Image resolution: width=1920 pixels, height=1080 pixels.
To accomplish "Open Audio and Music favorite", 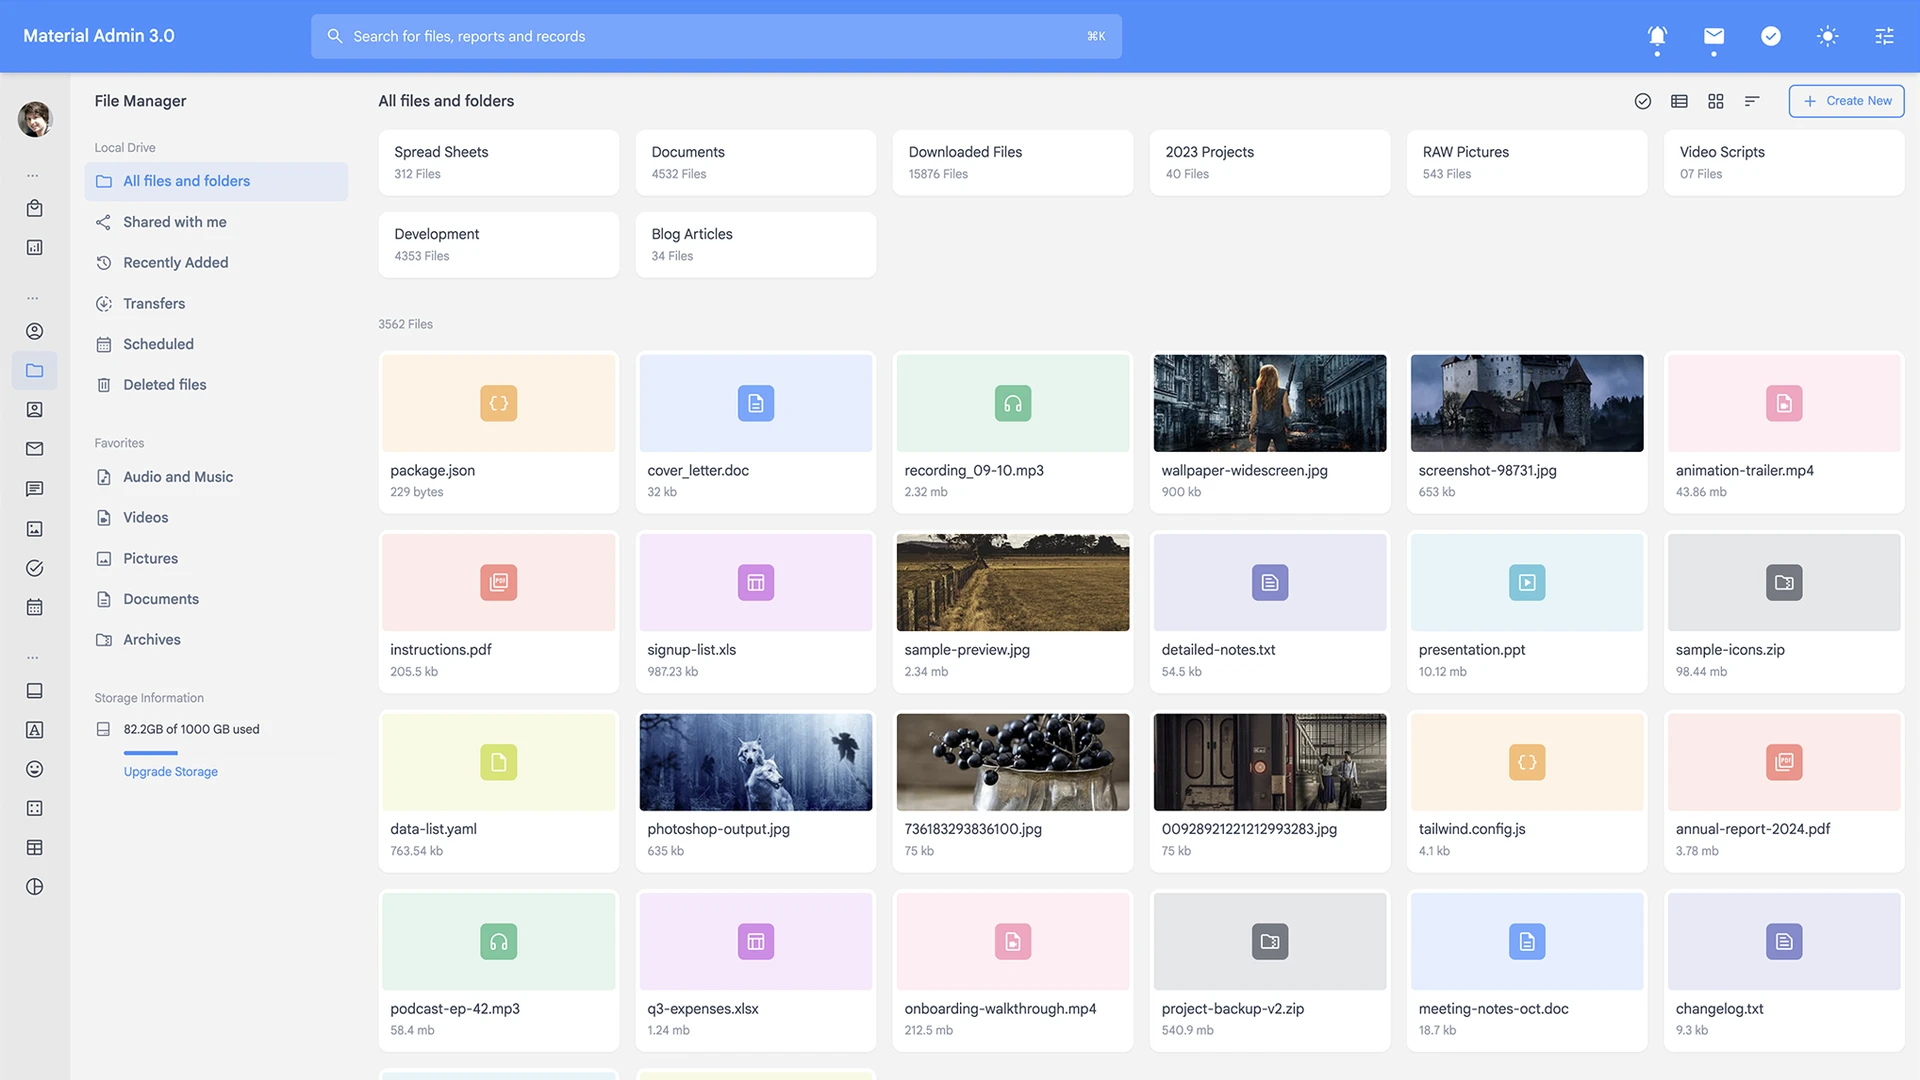I will tap(216, 477).
